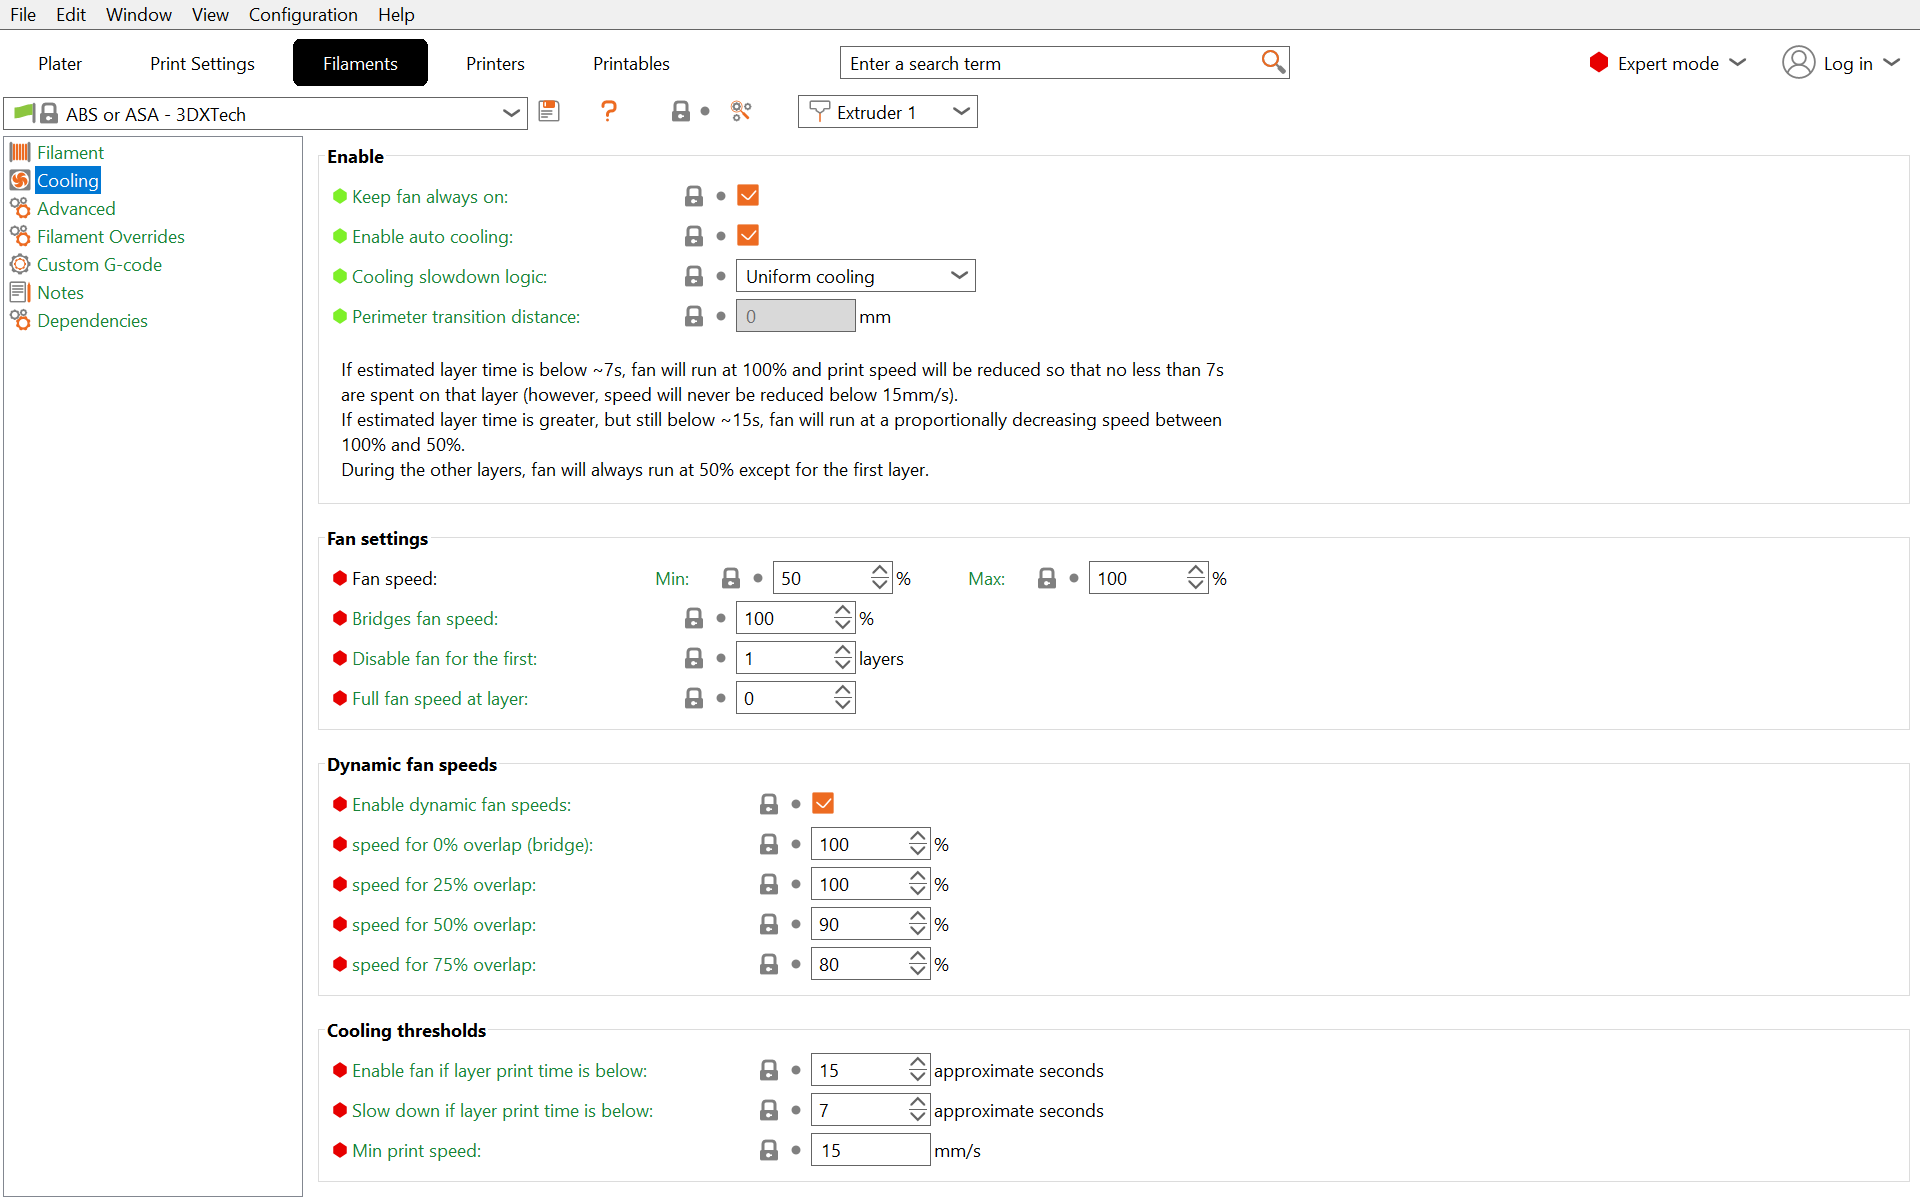1920x1200 pixels.
Task: Open the Configuration menu
Action: click(303, 14)
